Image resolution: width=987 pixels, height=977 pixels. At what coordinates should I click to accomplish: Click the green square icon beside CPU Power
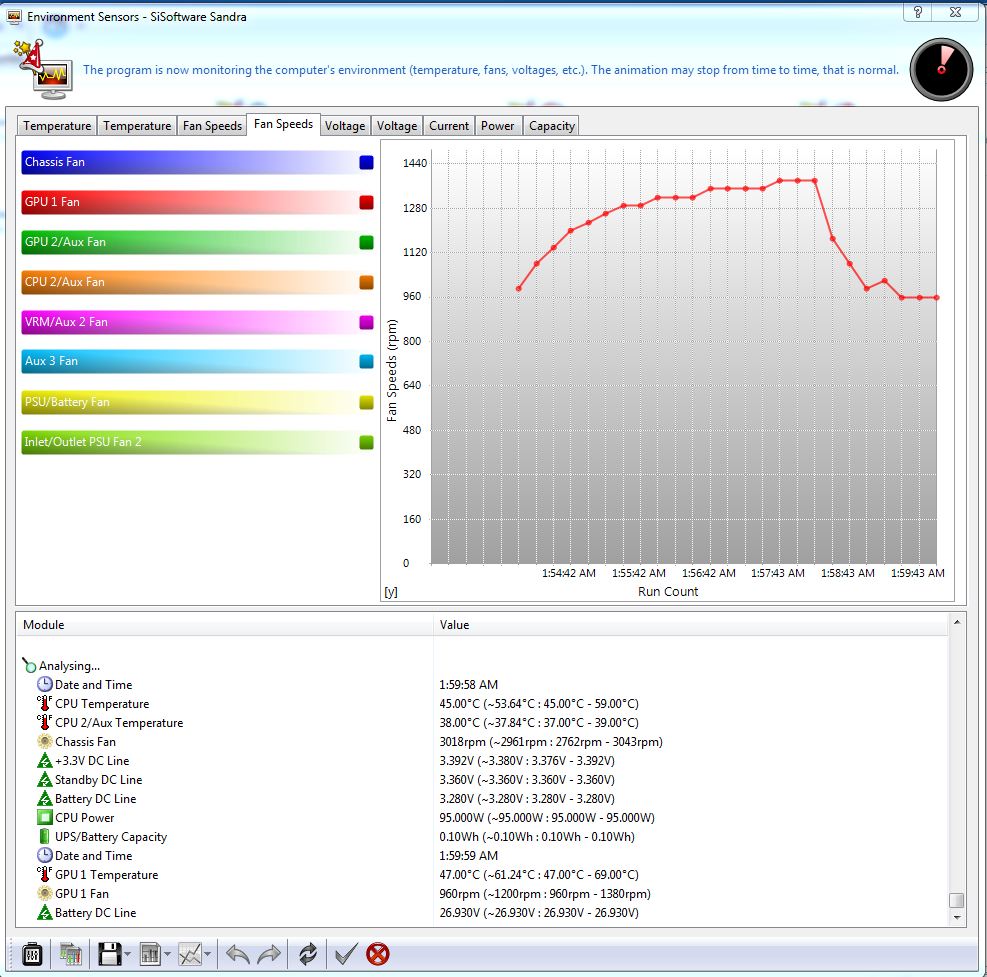(x=44, y=817)
